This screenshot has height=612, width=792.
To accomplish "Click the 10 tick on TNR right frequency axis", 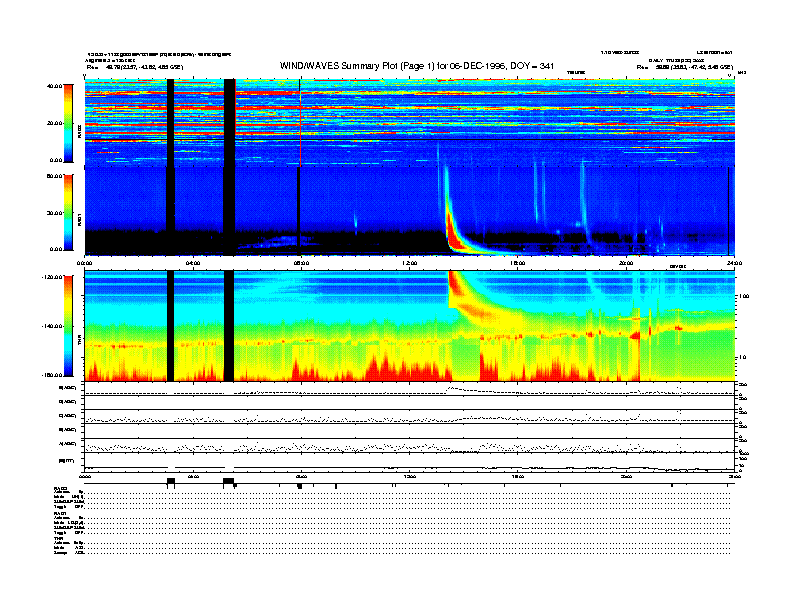I will click(743, 357).
